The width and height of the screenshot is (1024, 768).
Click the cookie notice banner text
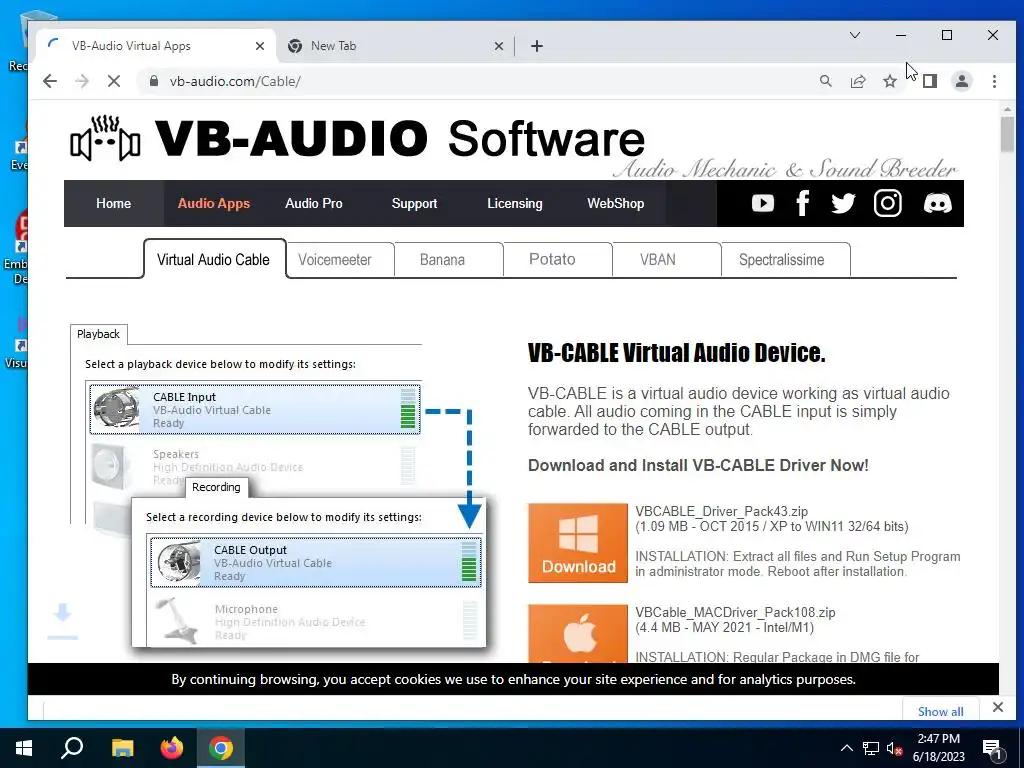click(x=513, y=679)
